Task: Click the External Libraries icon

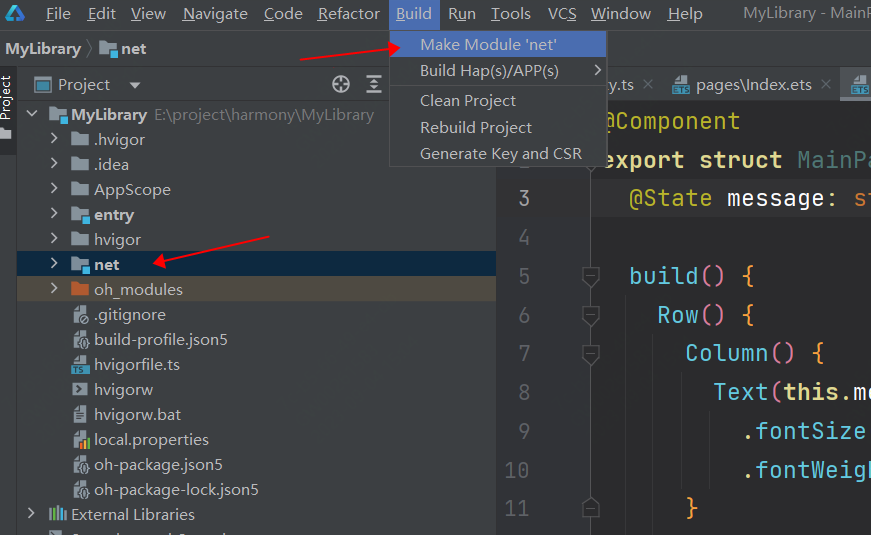Action: pos(58,515)
